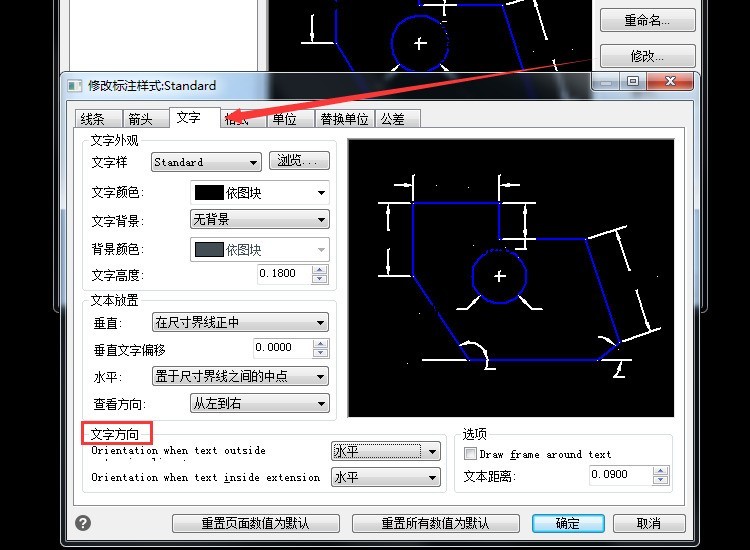Increase 文本距离 with up arrow
This screenshot has width=750, height=550.
pos(661,471)
